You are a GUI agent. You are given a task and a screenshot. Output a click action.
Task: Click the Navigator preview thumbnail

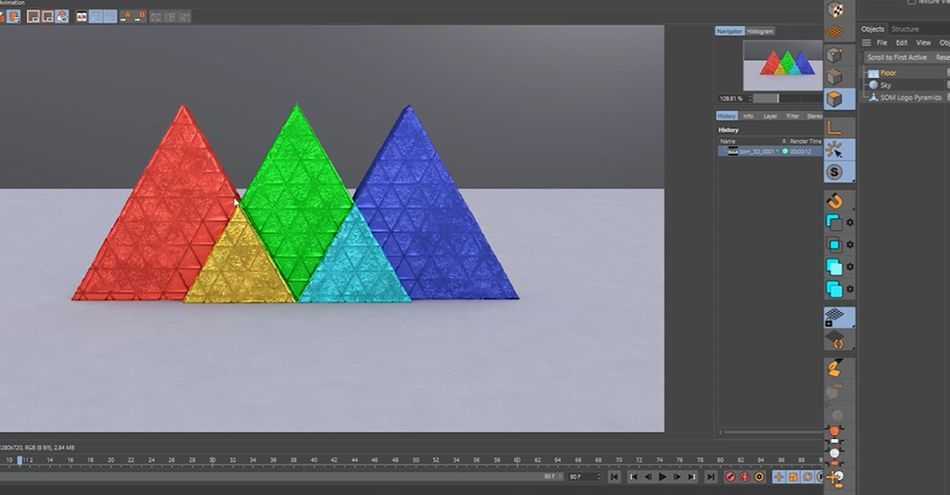tap(783, 65)
